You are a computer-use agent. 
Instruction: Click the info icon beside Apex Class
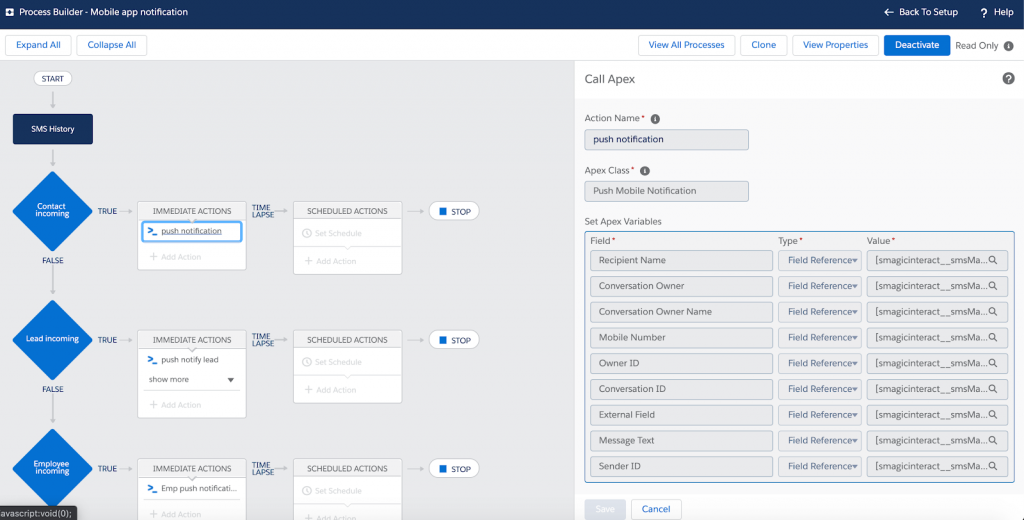(x=645, y=171)
